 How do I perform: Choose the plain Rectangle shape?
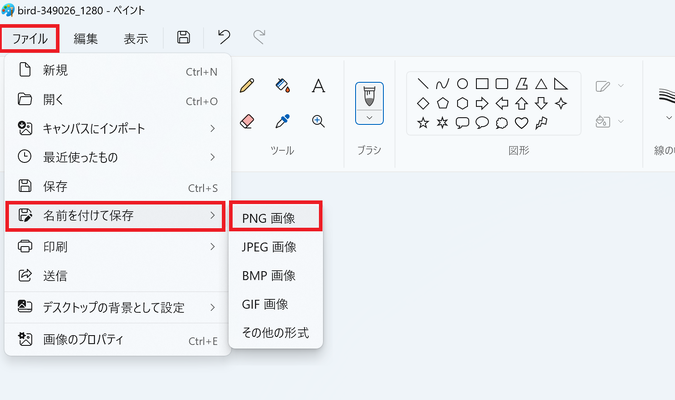[x=482, y=84]
